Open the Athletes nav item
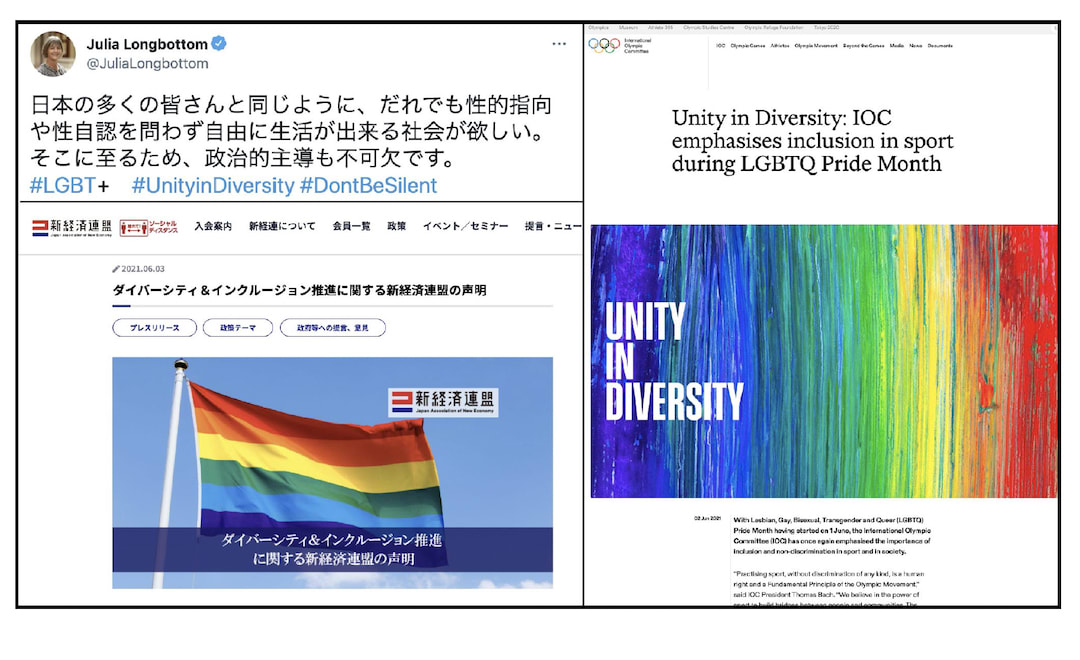 click(x=780, y=45)
